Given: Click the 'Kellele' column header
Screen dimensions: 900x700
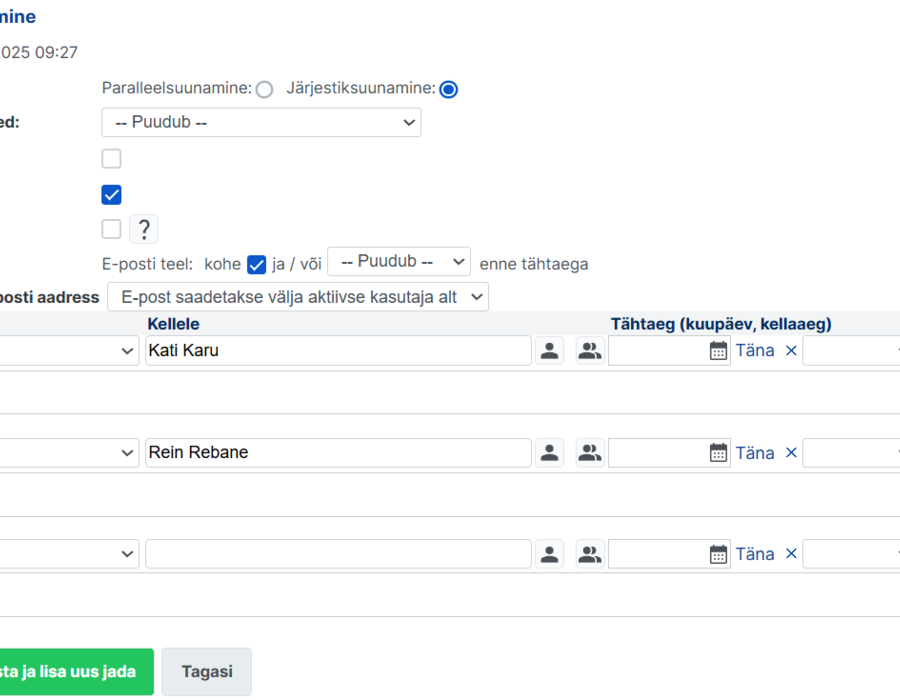Looking at the screenshot, I should [x=173, y=324].
